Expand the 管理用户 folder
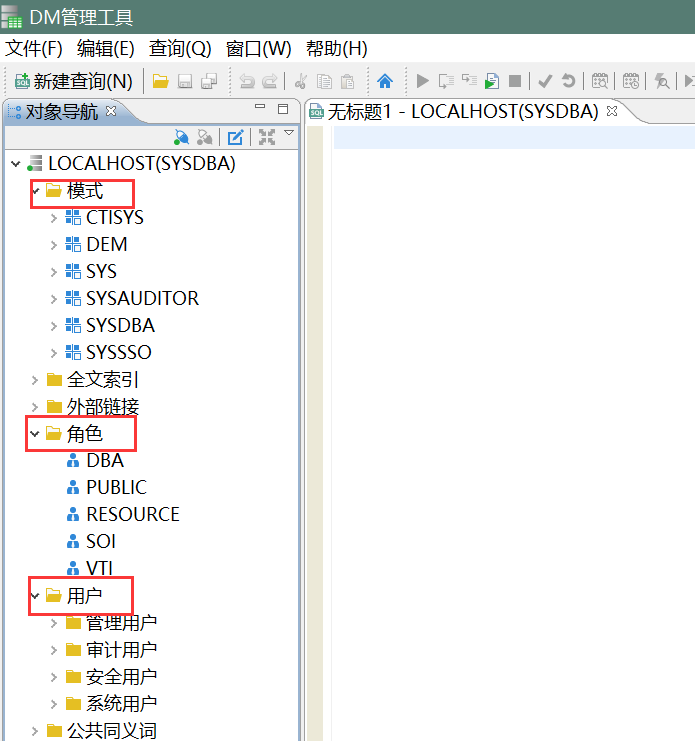The image size is (695, 741). (x=53, y=623)
